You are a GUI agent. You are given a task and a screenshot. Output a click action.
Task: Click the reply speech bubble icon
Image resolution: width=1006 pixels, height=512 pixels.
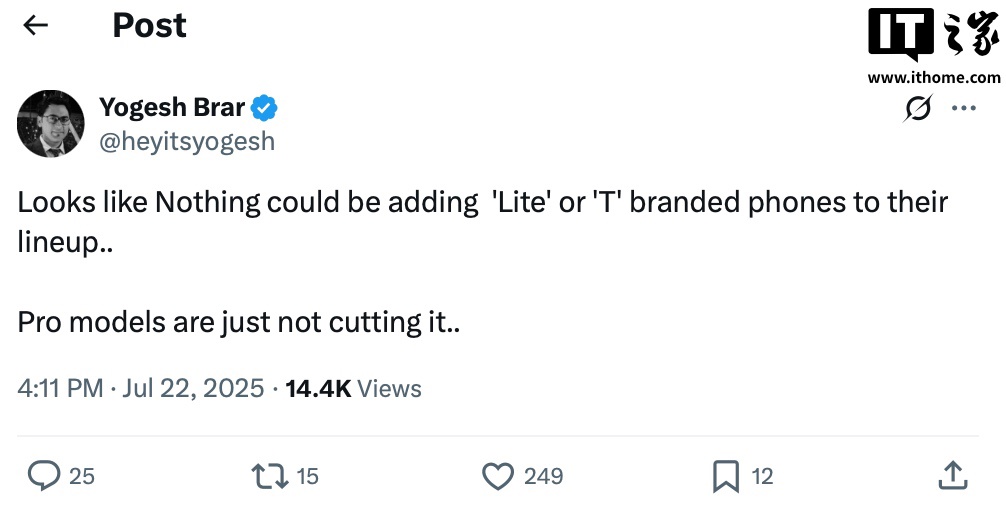coord(44,476)
